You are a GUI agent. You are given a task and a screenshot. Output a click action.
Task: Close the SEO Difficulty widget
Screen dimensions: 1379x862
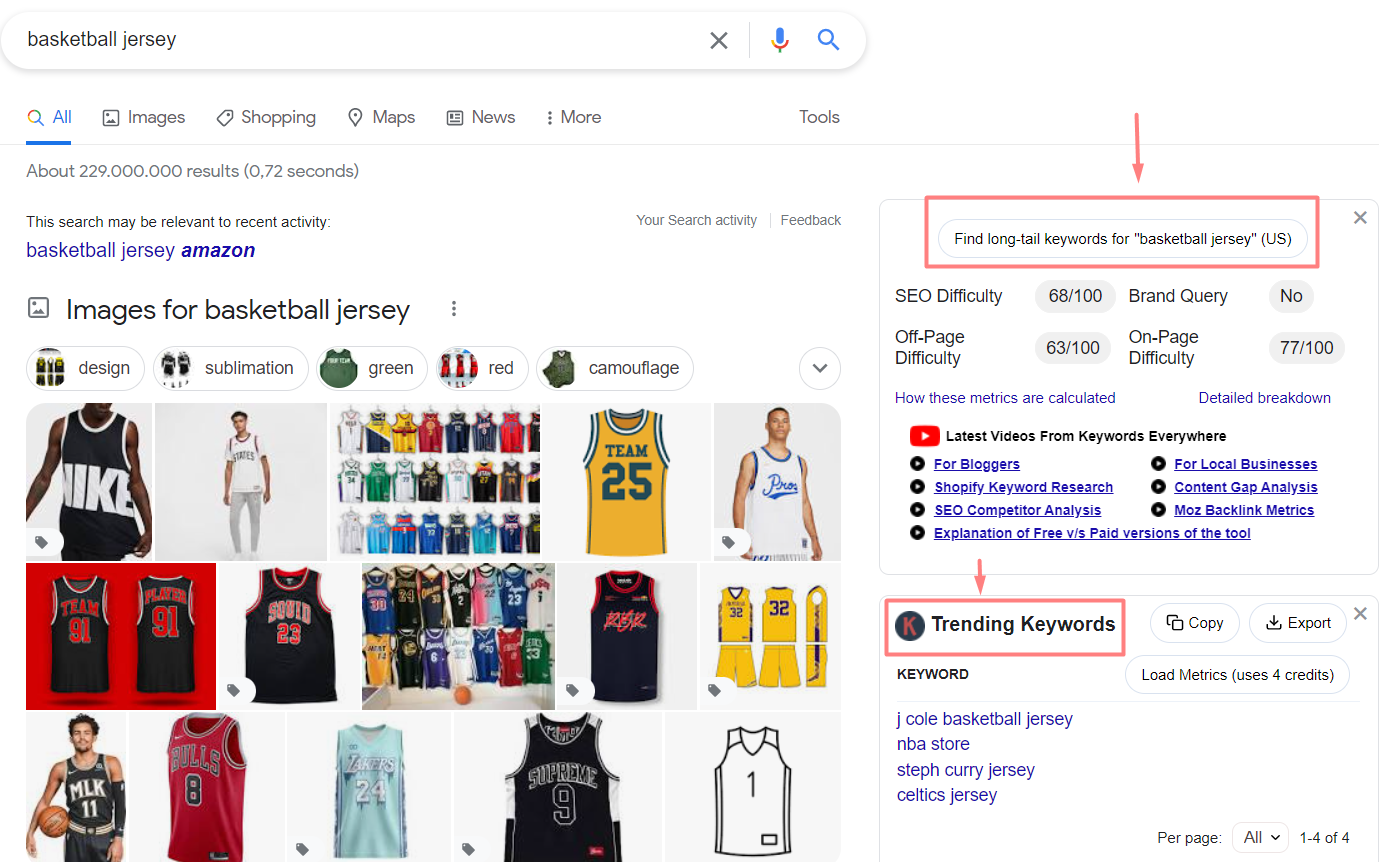coord(1360,218)
